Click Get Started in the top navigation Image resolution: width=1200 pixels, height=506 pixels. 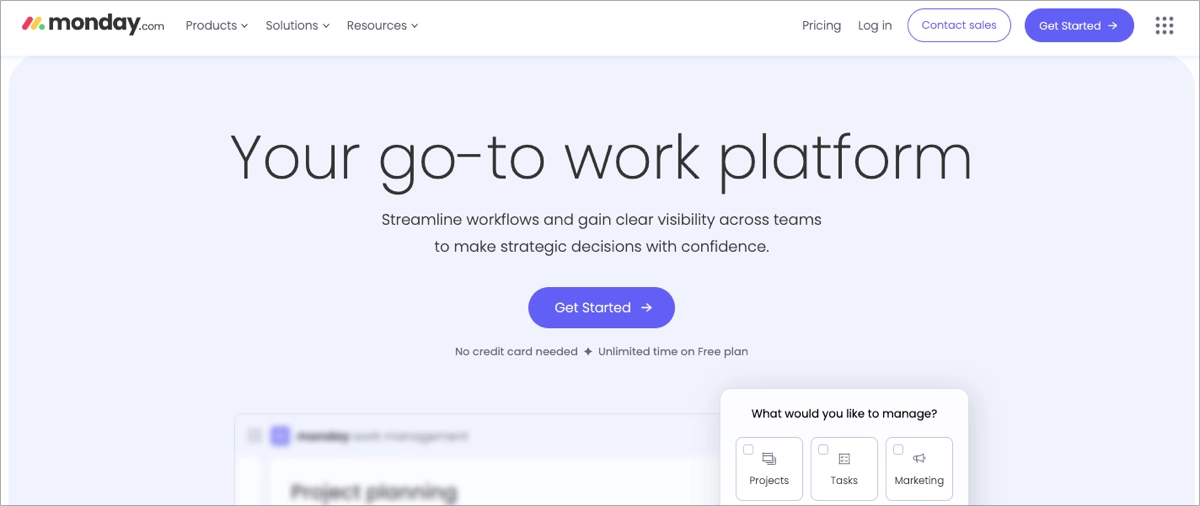click(x=1078, y=26)
